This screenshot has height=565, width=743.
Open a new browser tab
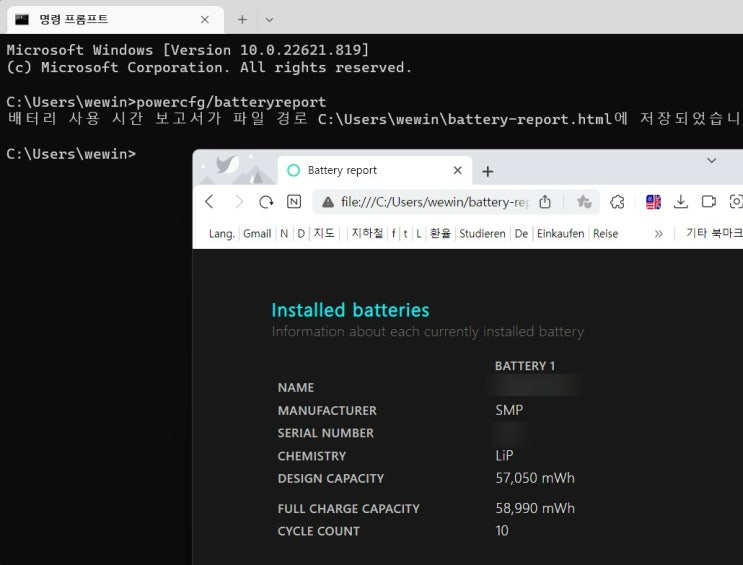tap(488, 171)
